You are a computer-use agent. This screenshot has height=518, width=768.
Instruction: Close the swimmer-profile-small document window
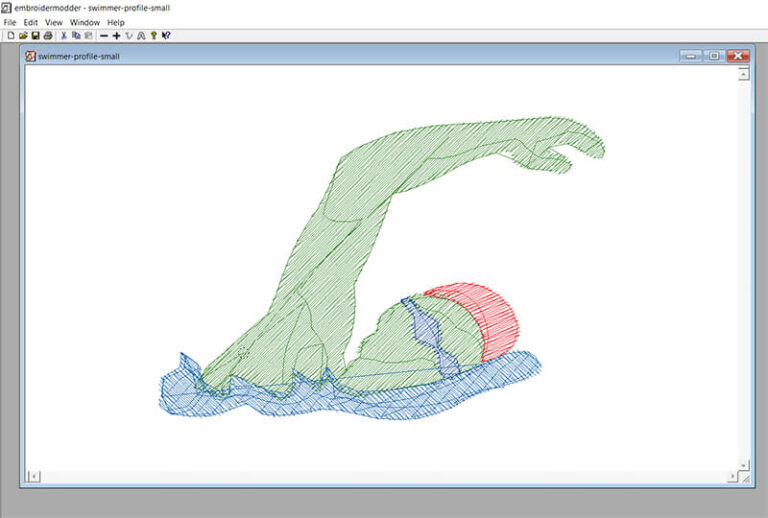pos(738,56)
